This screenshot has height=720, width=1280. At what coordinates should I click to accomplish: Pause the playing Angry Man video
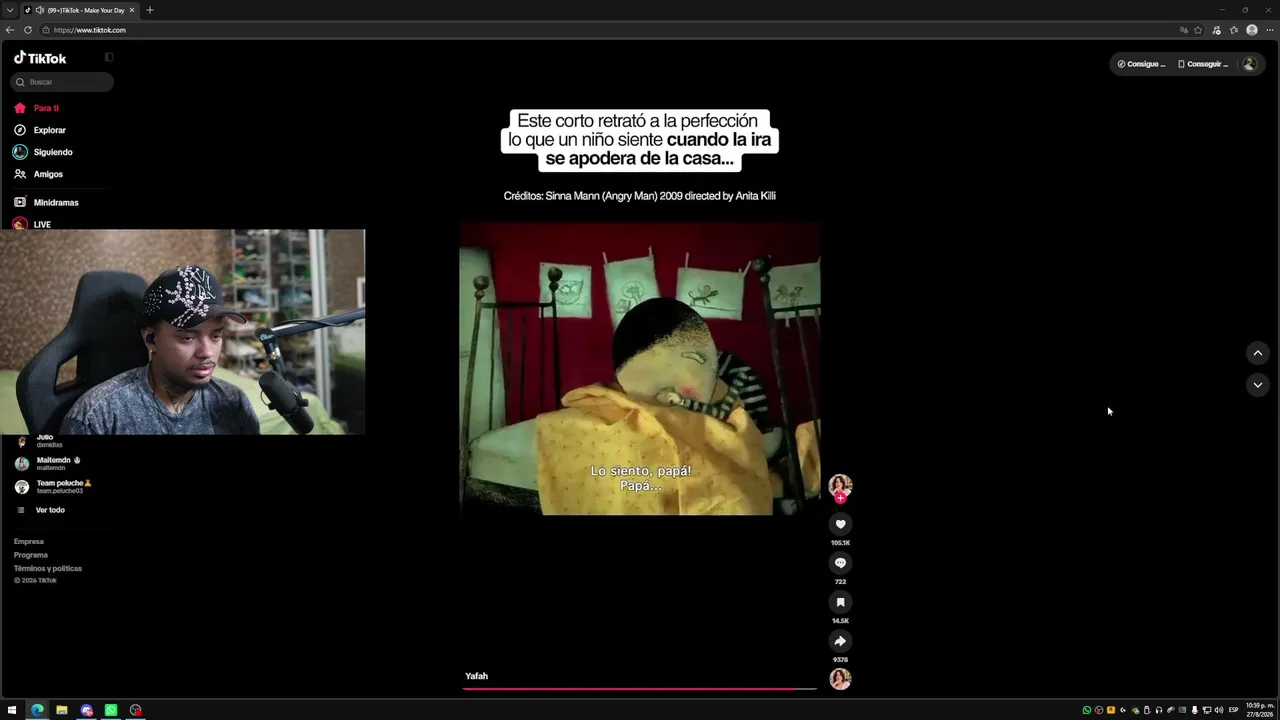(x=640, y=368)
